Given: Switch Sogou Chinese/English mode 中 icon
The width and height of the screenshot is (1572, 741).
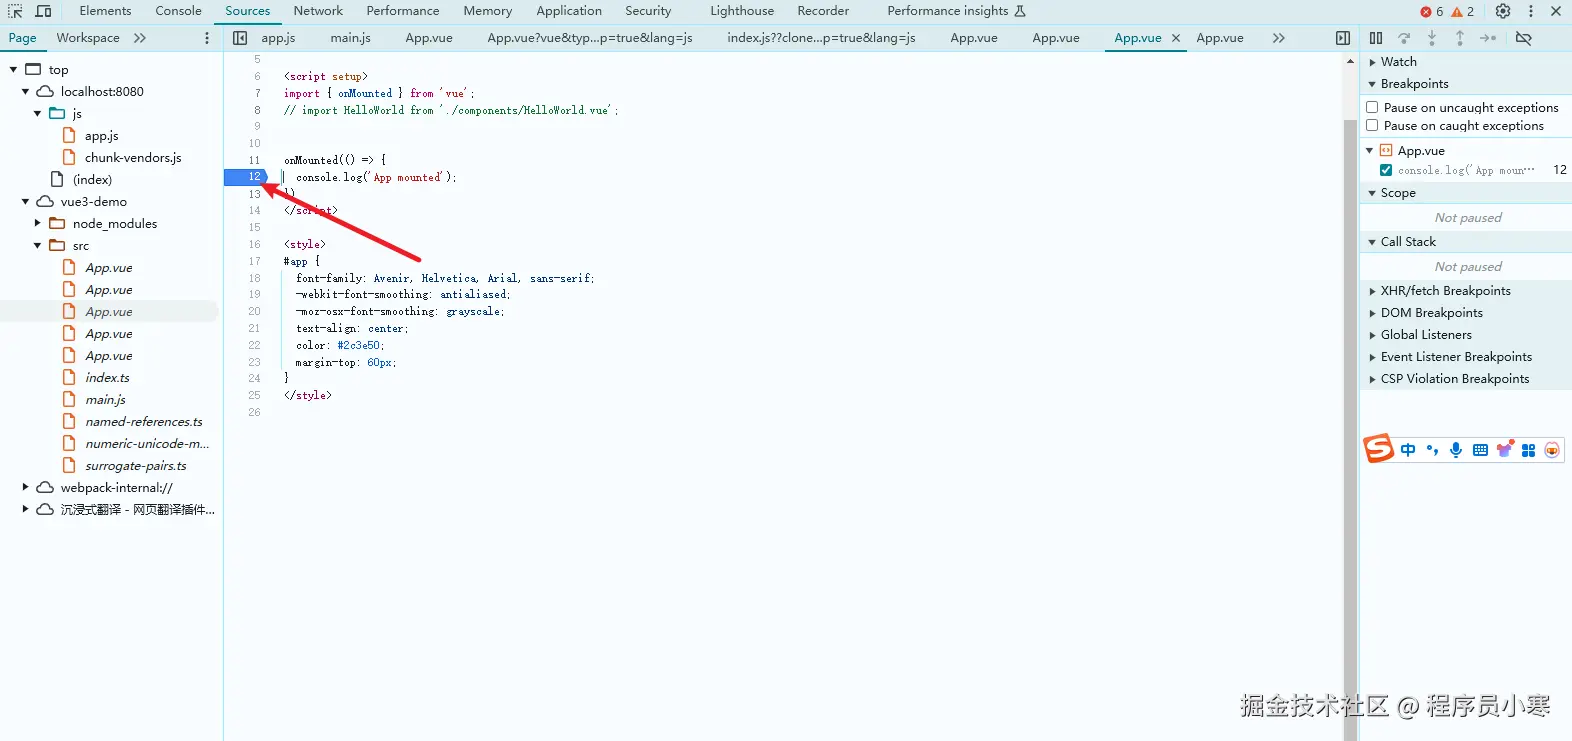Looking at the screenshot, I should [1408, 450].
